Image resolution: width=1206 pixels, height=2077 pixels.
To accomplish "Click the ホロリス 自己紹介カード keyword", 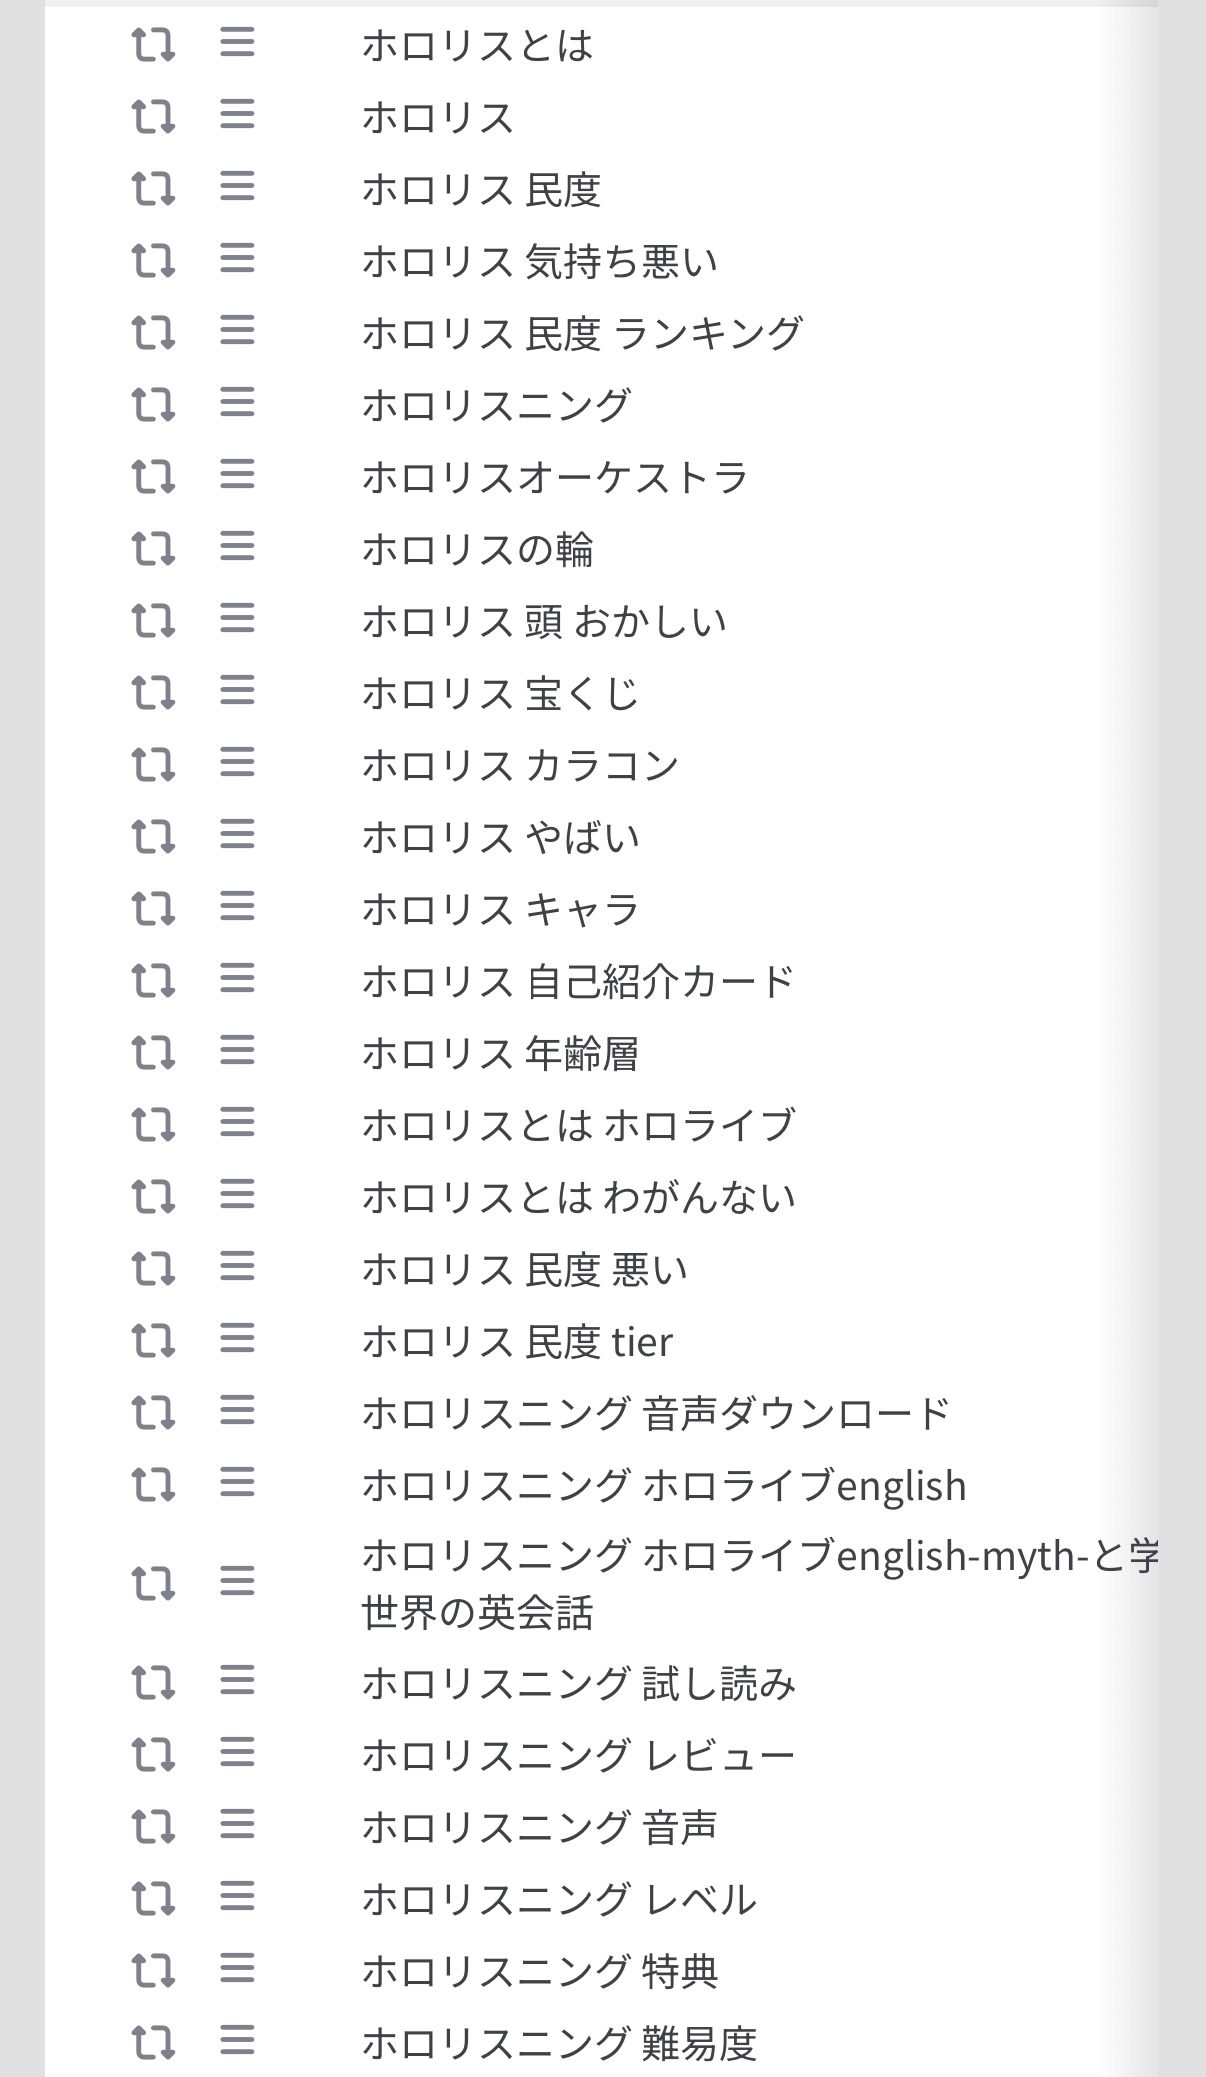I will click(578, 981).
